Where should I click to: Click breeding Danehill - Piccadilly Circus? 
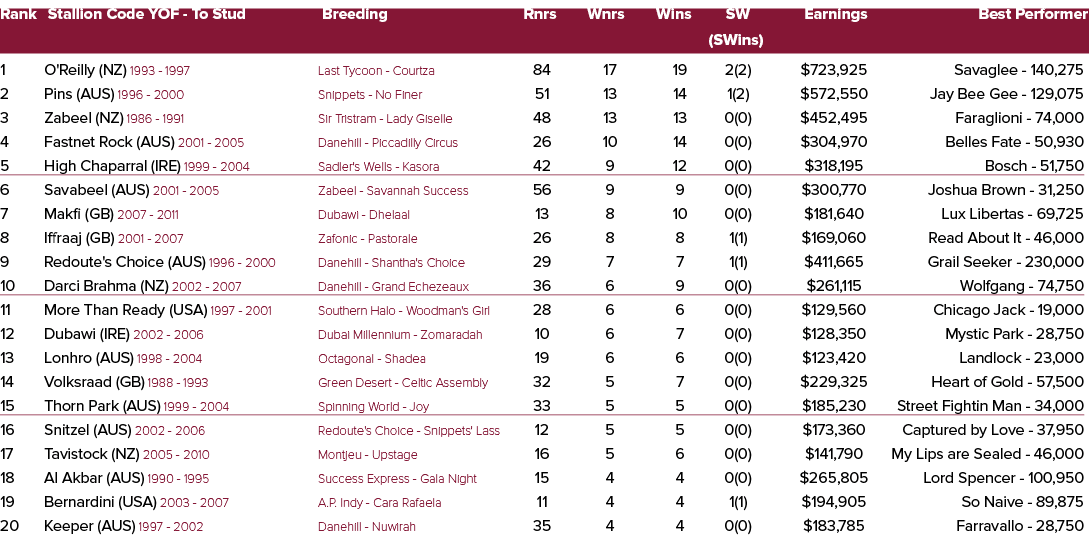[x=388, y=143]
